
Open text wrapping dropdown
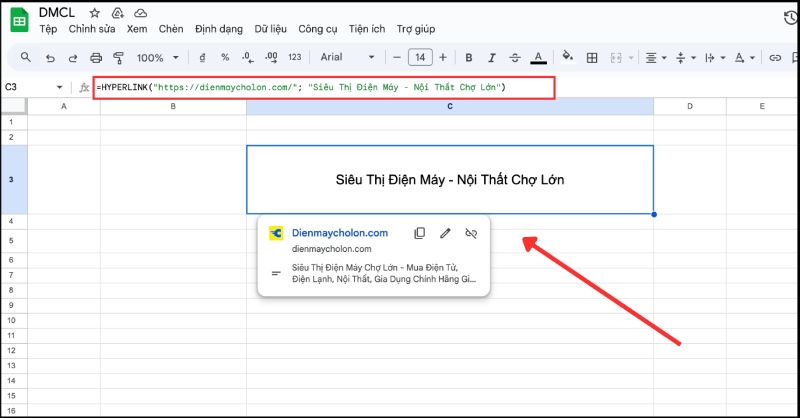pyautogui.click(x=715, y=58)
